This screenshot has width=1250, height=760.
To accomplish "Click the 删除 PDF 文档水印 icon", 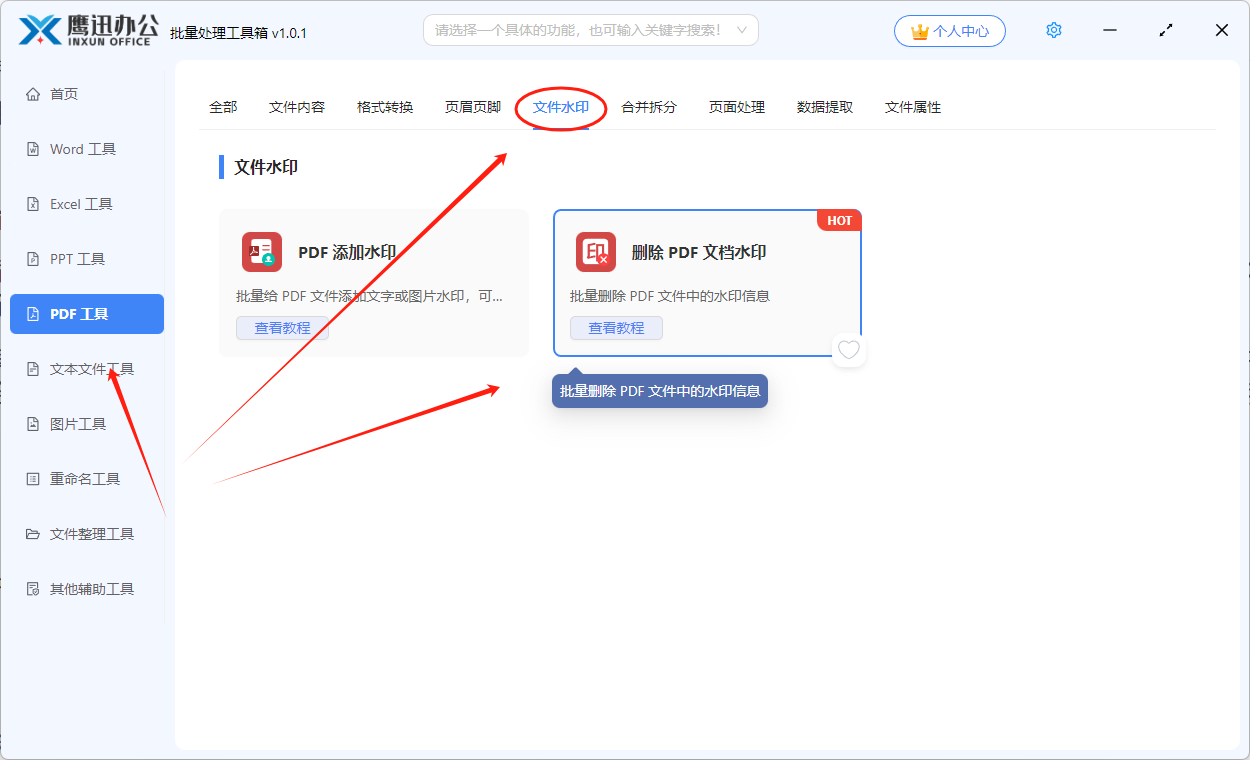I will pyautogui.click(x=596, y=252).
